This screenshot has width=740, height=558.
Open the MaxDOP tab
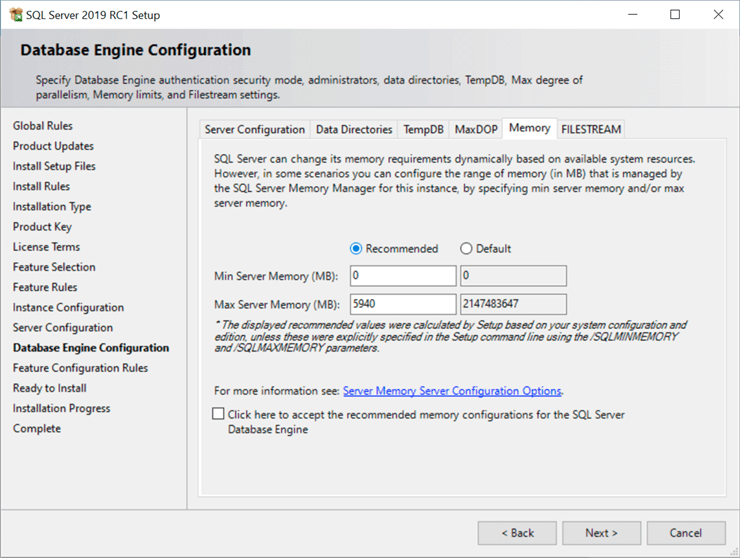point(475,130)
